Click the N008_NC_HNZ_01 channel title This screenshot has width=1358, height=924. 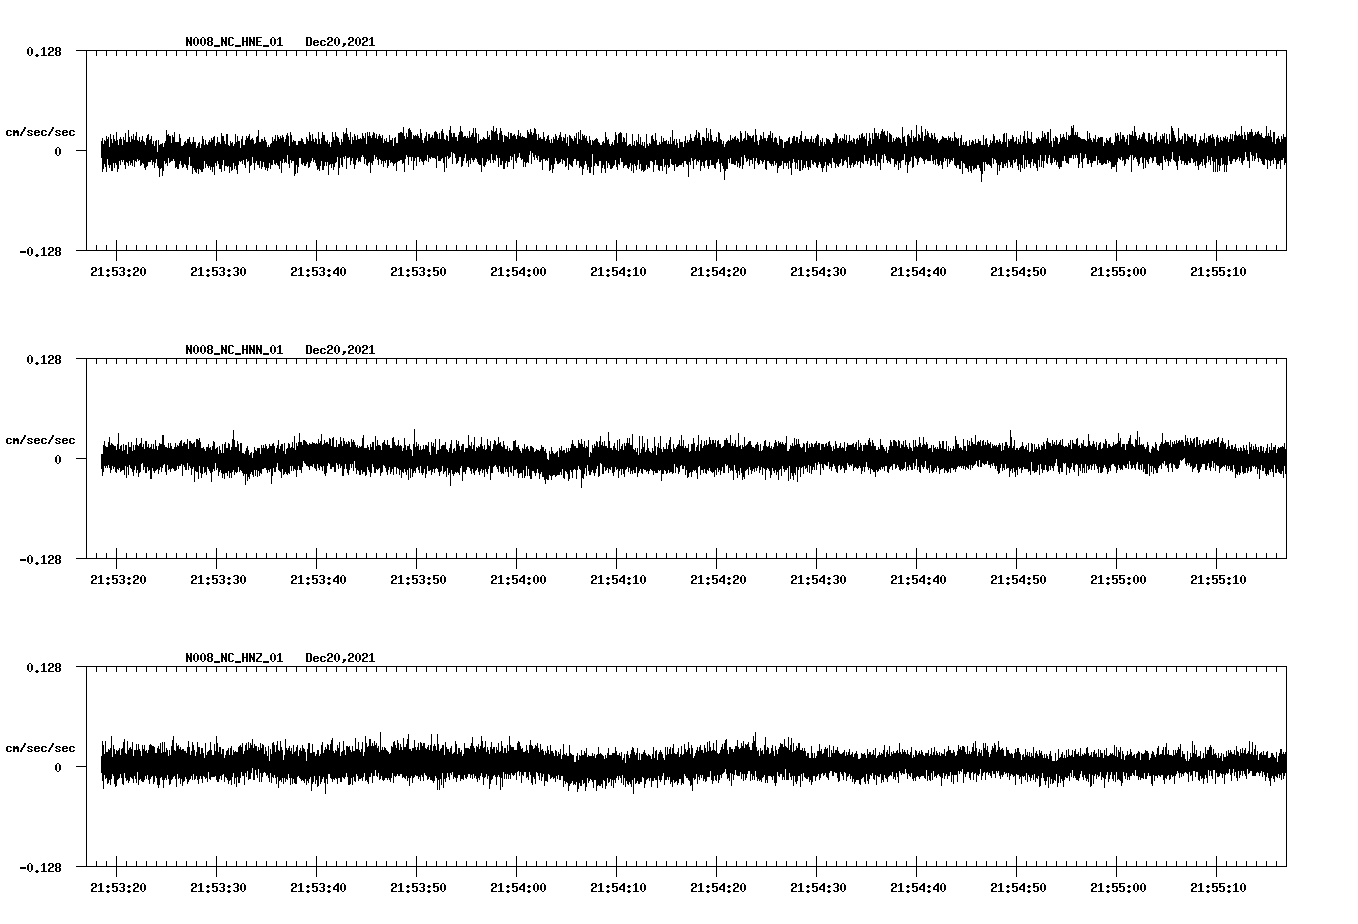234,658
